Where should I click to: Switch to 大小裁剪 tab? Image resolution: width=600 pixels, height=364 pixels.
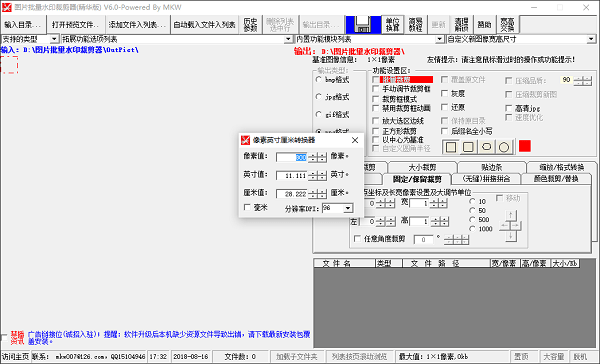click(x=422, y=167)
